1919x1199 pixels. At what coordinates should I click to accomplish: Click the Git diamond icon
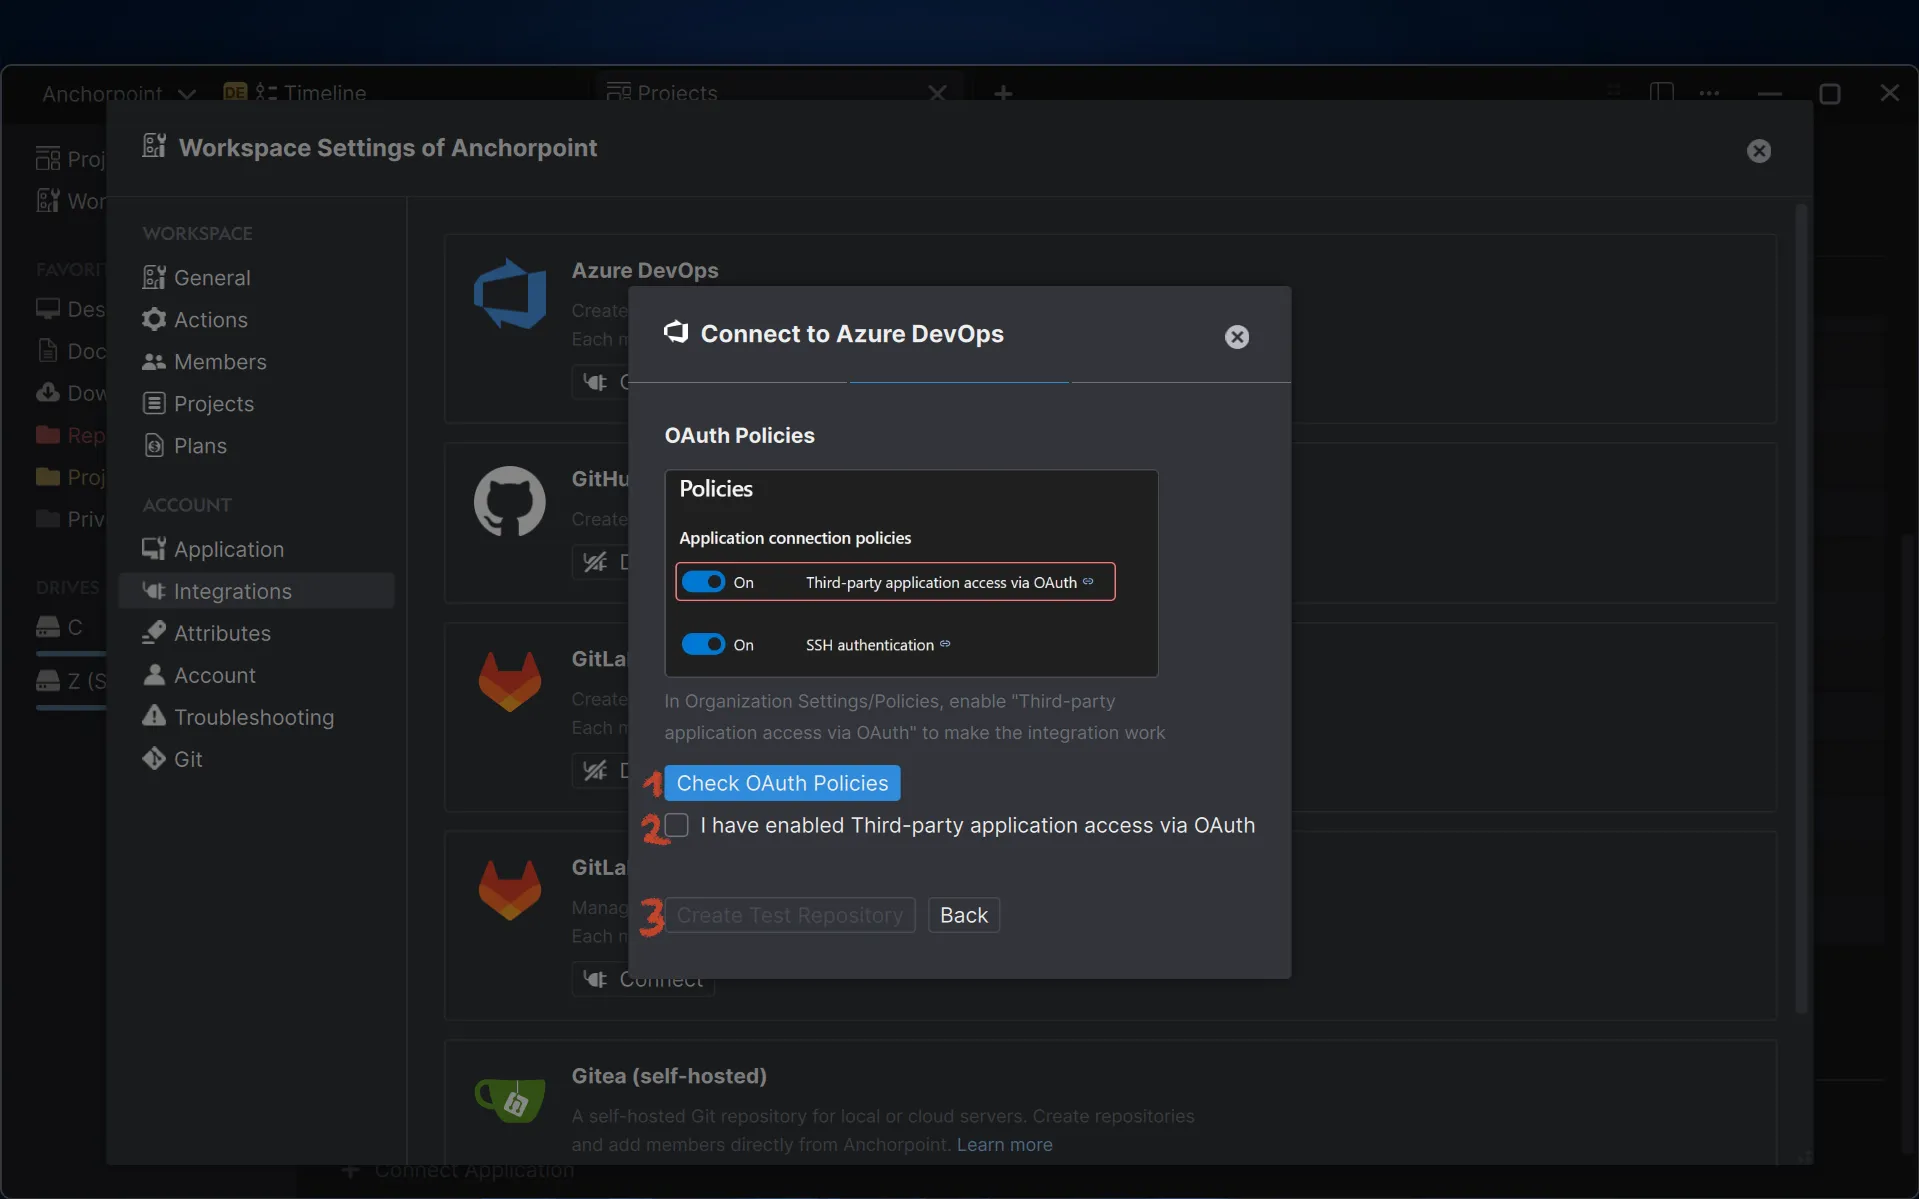click(154, 759)
